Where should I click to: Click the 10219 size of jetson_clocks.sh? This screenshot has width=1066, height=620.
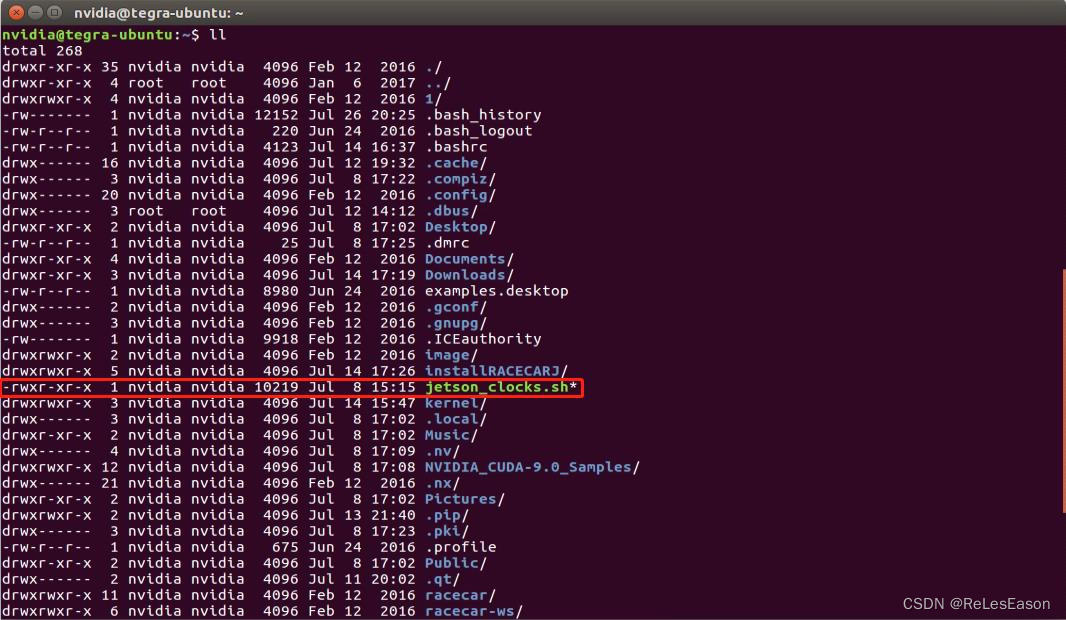pyautogui.click(x=276, y=387)
